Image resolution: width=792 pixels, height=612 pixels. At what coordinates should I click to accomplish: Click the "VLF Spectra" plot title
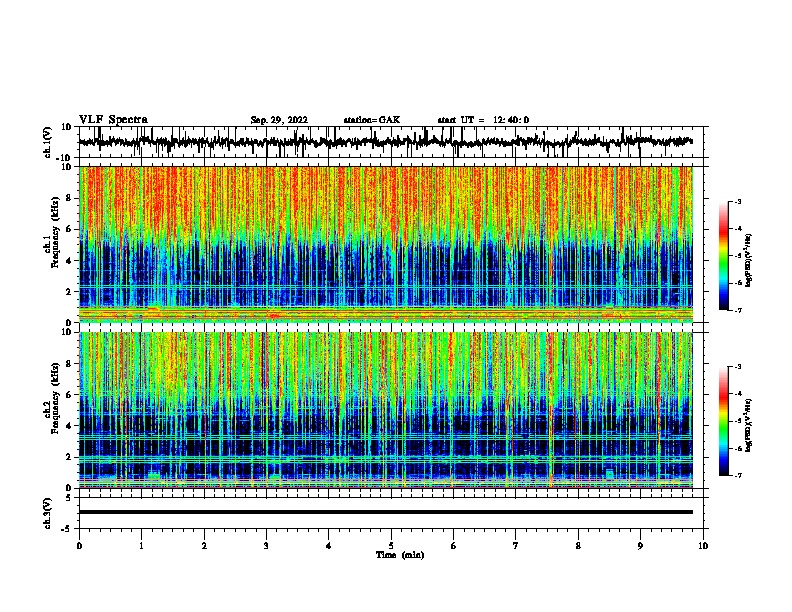click(113, 120)
